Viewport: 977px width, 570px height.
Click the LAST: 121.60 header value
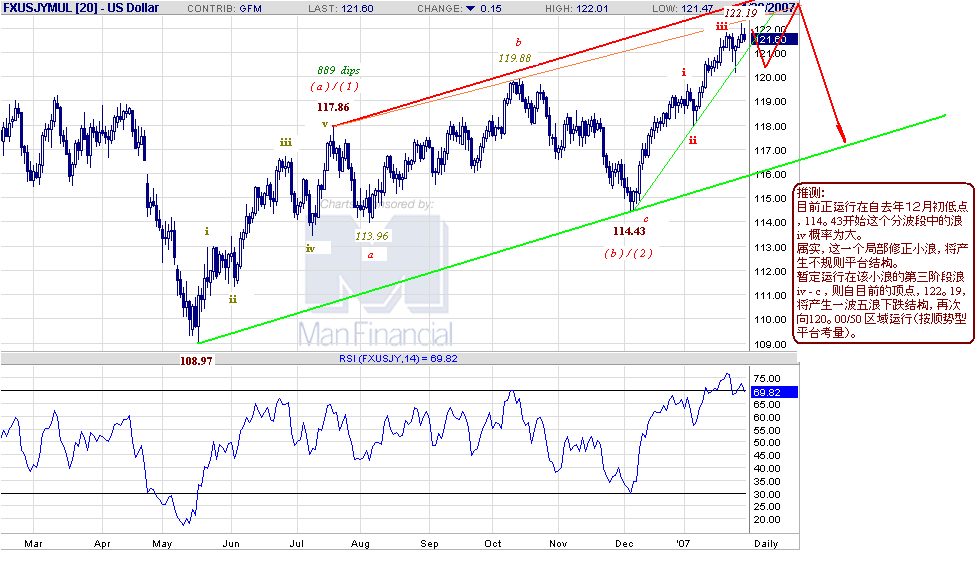pyautogui.click(x=341, y=9)
